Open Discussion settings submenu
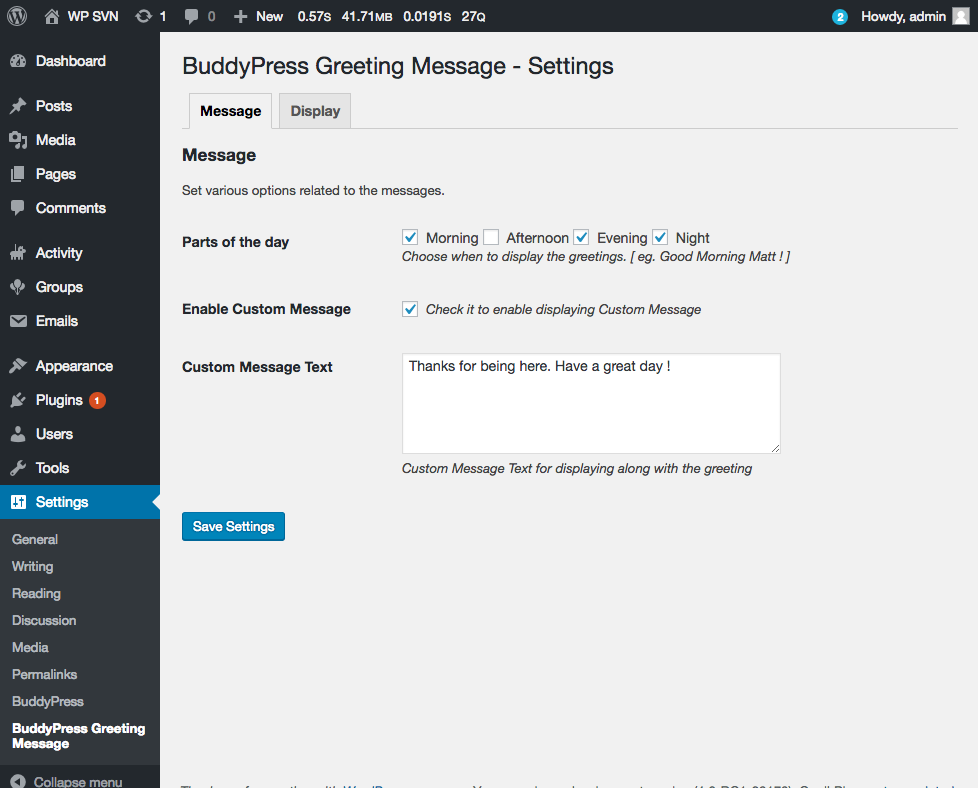Image resolution: width=978 pixels, height=788 pixels. pos(44,620)
